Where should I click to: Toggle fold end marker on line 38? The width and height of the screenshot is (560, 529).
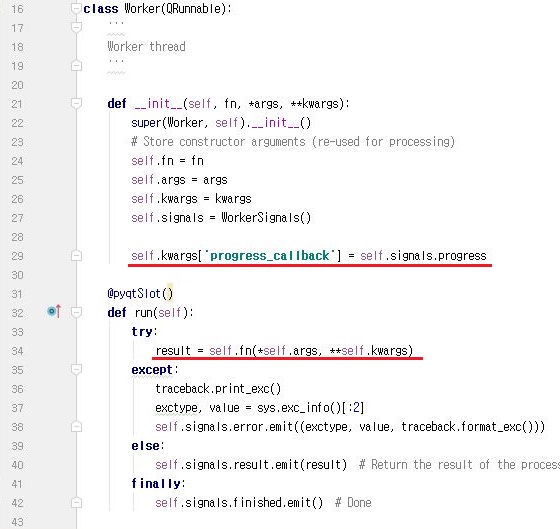point(76,426)
